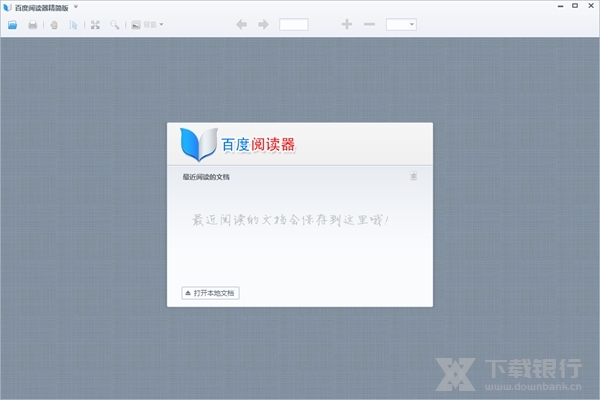Select the Hand pan tool
Viewport: 600px width, 400px height.
(x=54, y=25)
